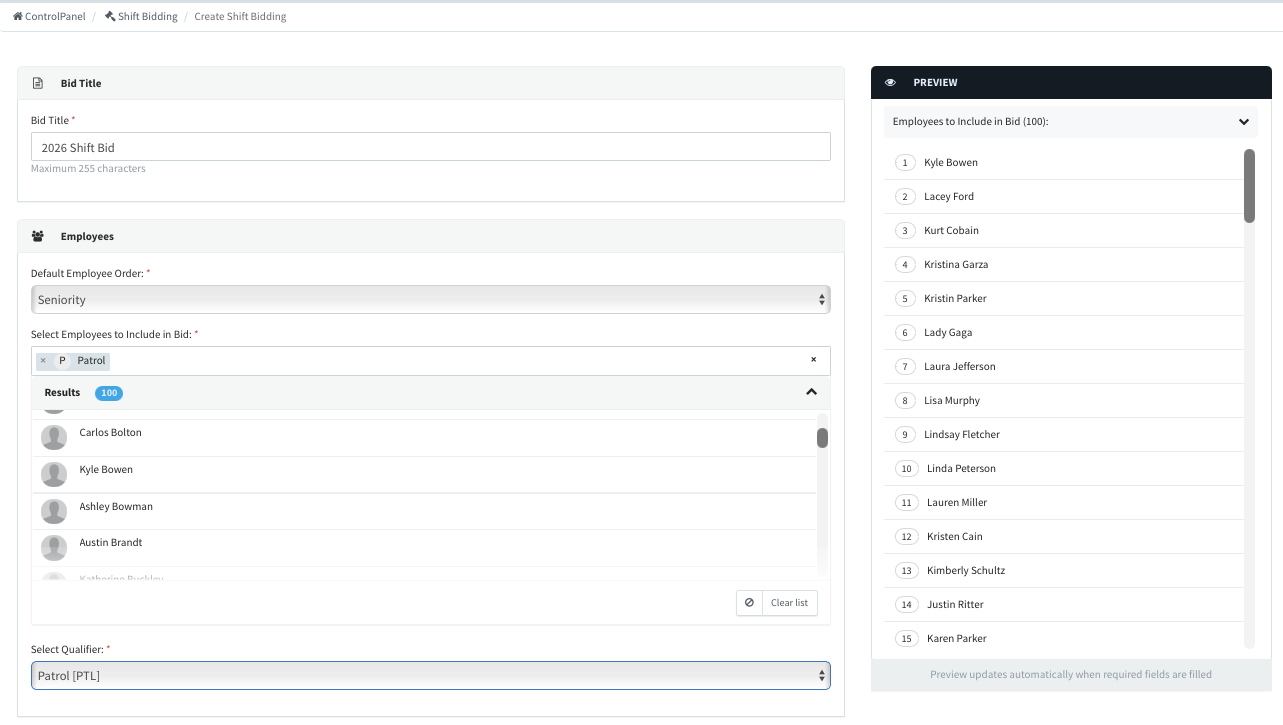Click the home icon in breadcrumb
Screen dimensions: 1283x725
point(17,16)
